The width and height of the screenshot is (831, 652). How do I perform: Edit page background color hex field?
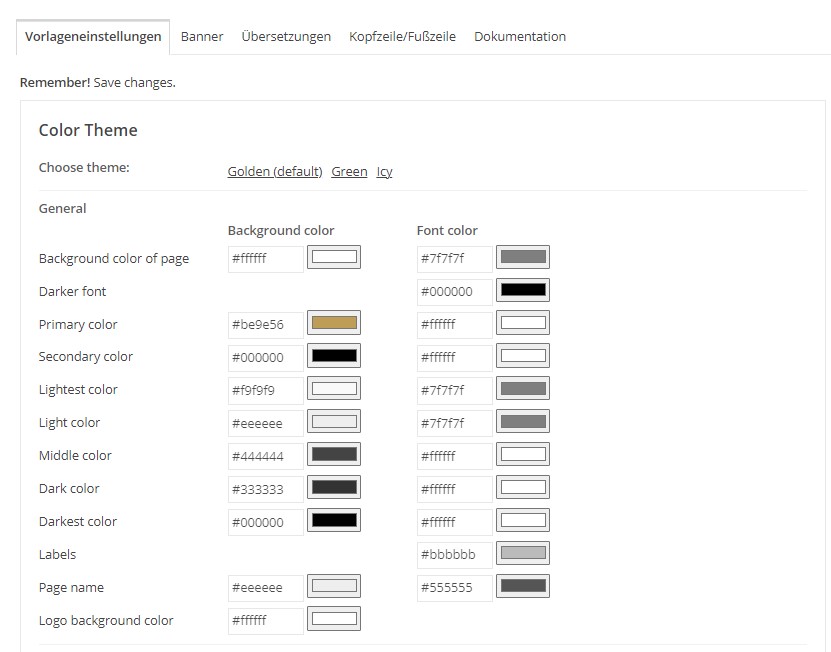coord(266,259)
